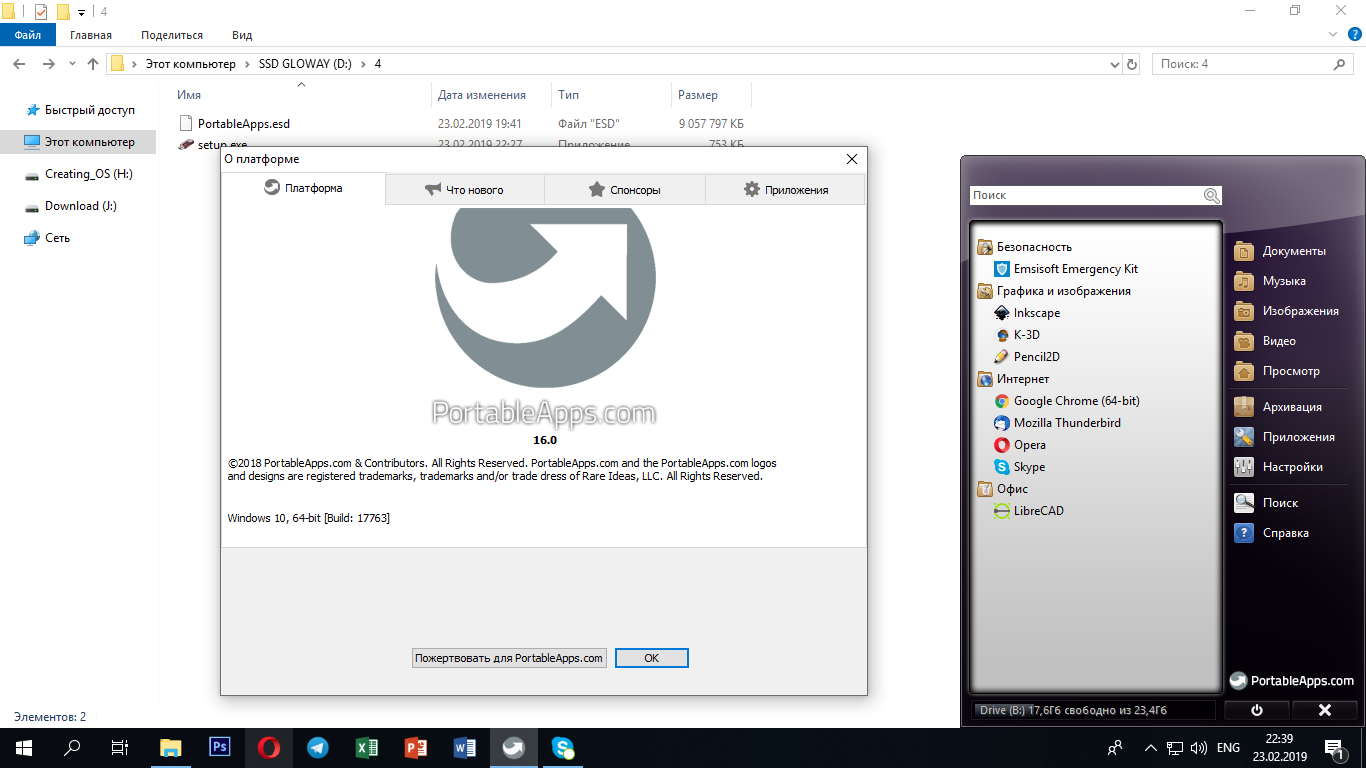The width and height of the screenshot is (1366, 768).
Task: Start Skype from the PortableApps menu
Action: (x=1019, y=467)
